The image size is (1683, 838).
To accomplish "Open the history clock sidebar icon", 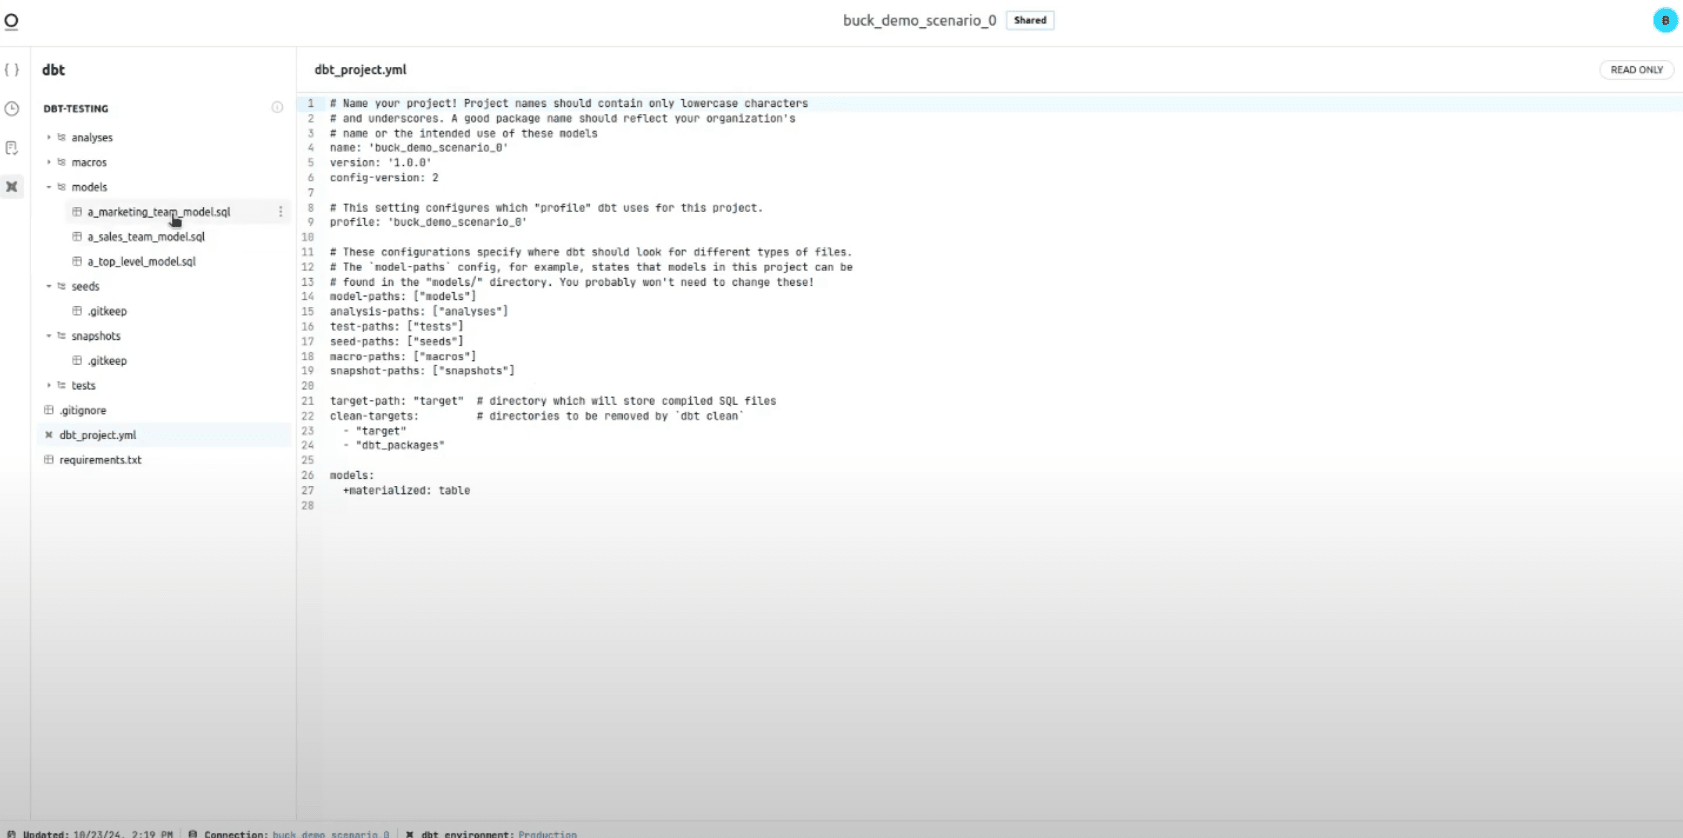I will tap(12, 108).
